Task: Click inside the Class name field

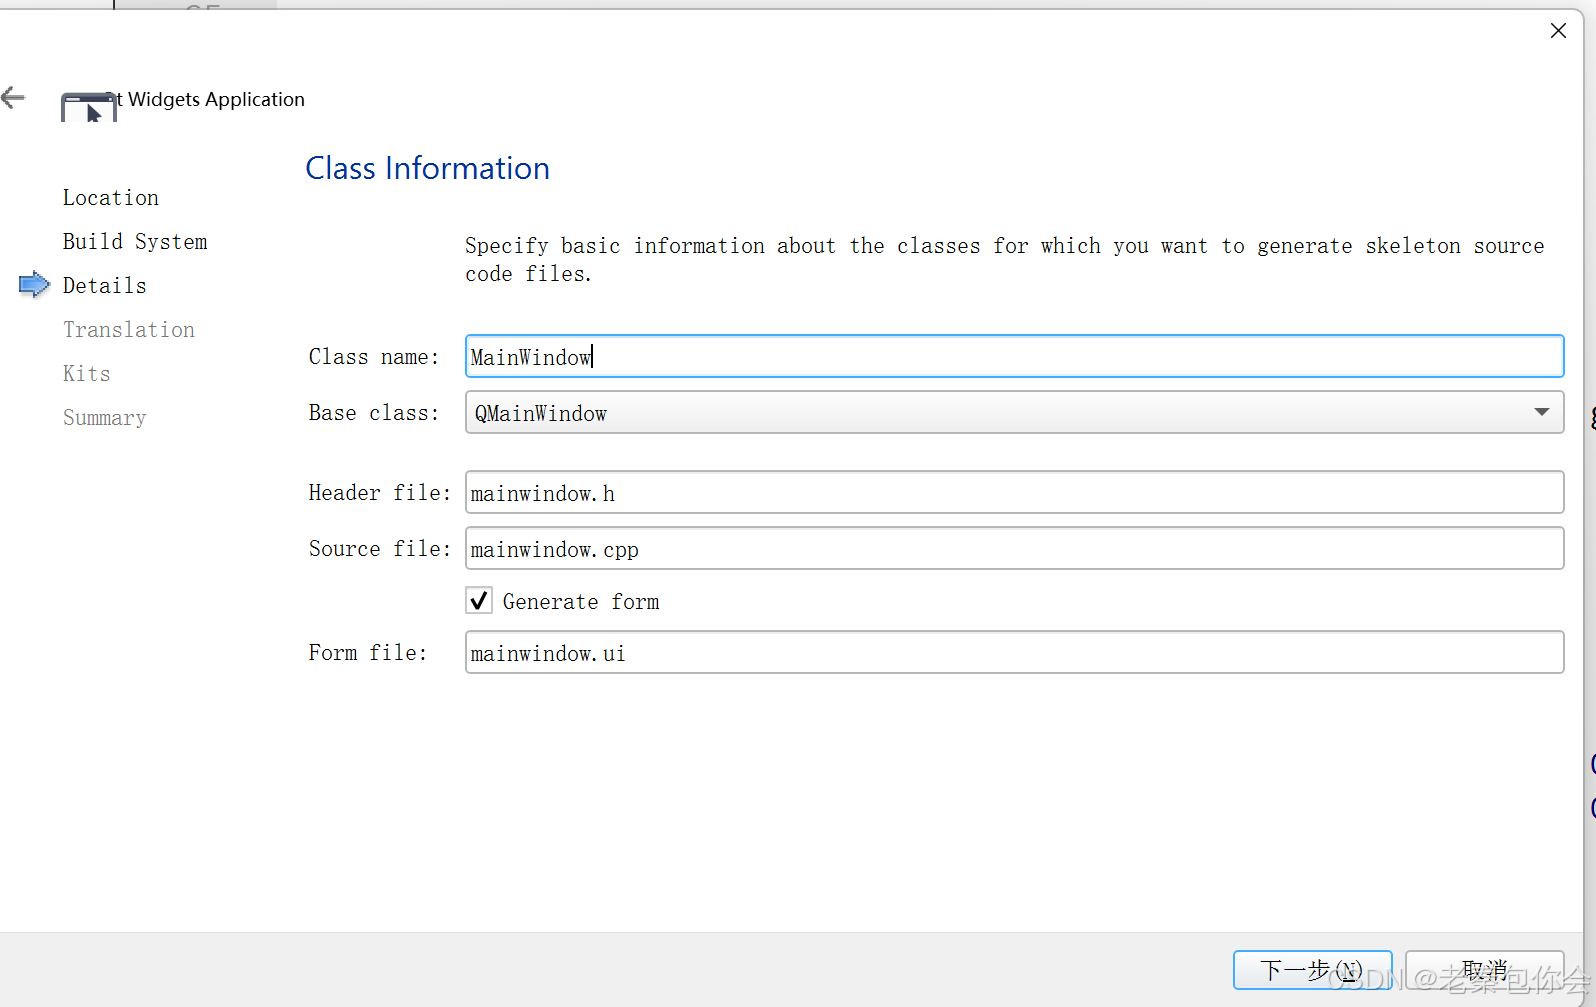Action: point(1014,357)
